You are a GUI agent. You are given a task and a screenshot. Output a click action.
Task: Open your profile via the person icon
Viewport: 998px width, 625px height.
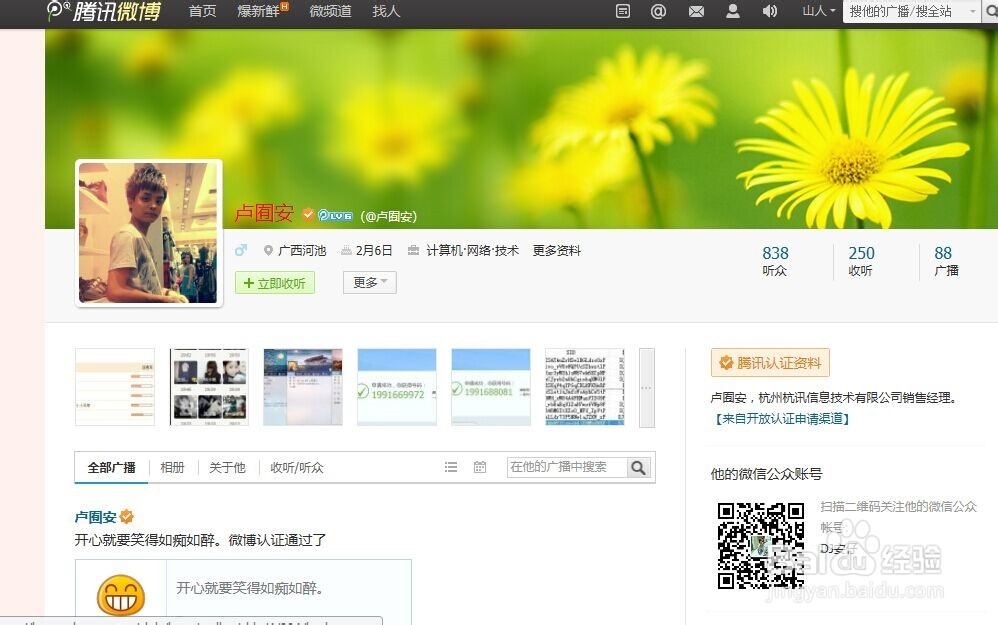pos(733,12)
